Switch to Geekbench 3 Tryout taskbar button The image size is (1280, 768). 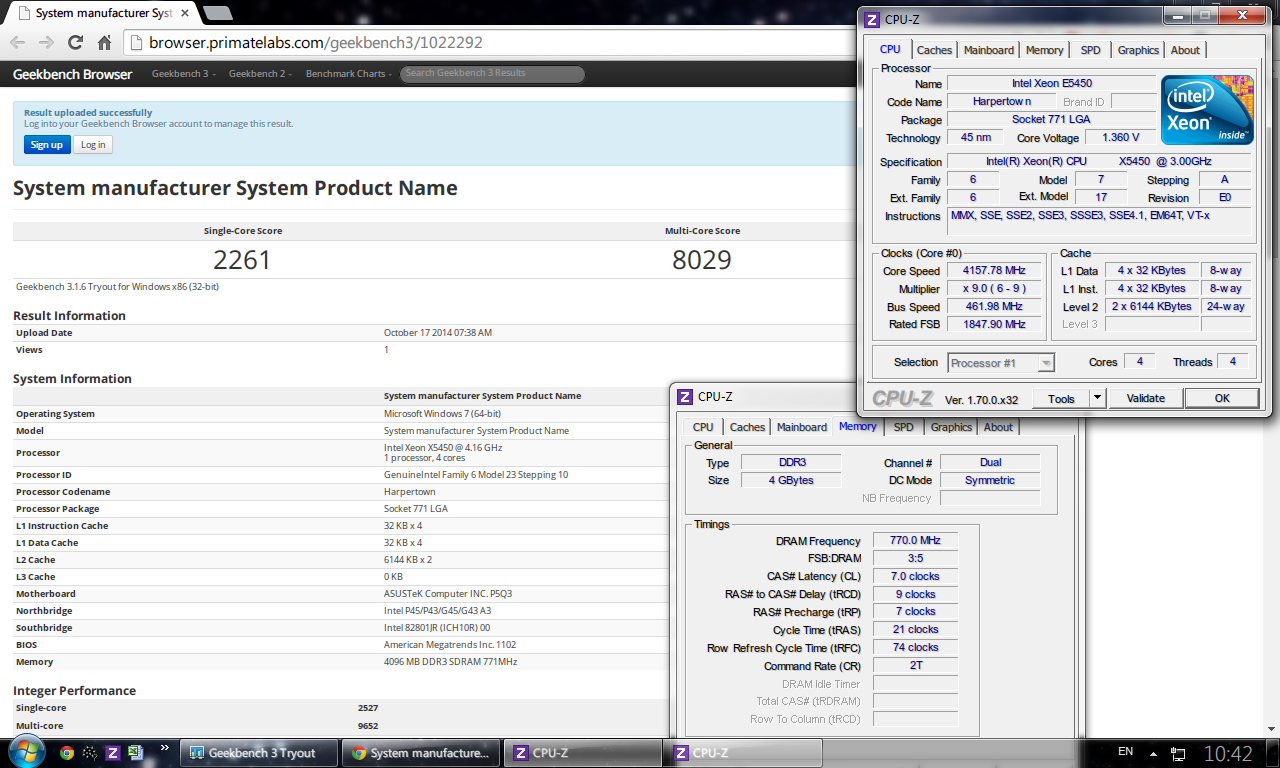[261, 753]
